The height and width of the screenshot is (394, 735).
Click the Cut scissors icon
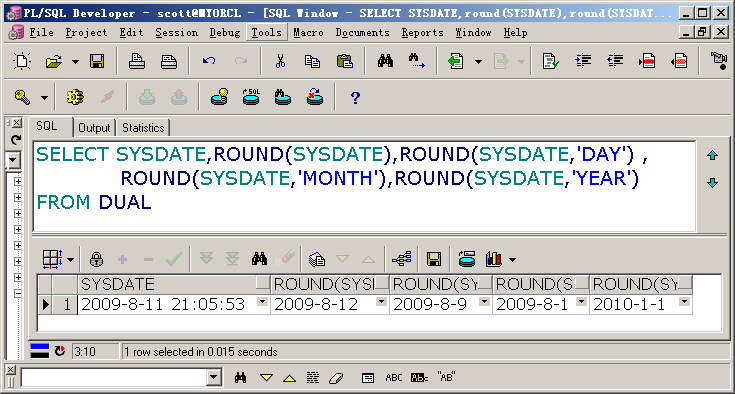pos(280,61)
